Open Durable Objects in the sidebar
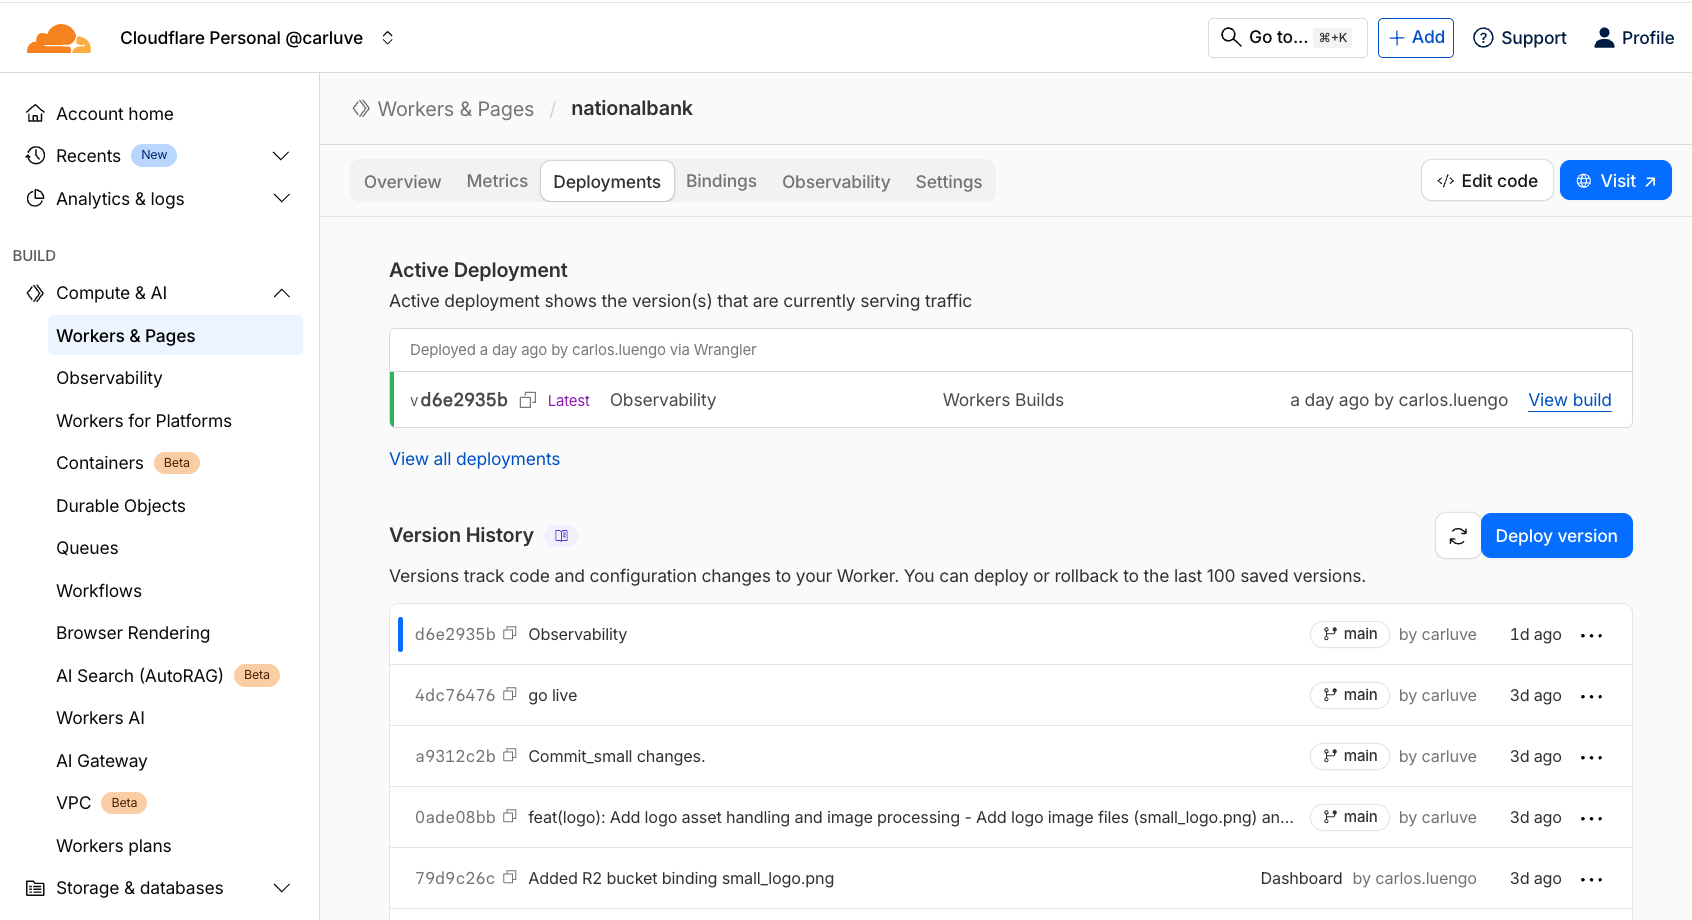 pyautogui.click(x=121, y=506)
